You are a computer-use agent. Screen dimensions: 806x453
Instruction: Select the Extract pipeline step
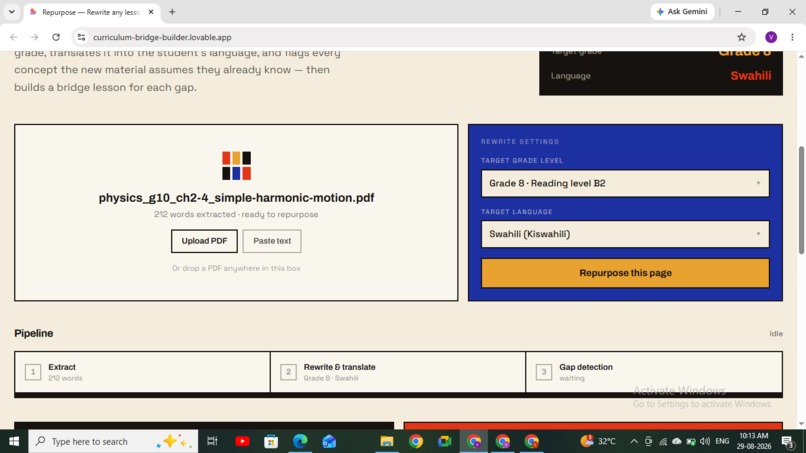click(142, 372)
